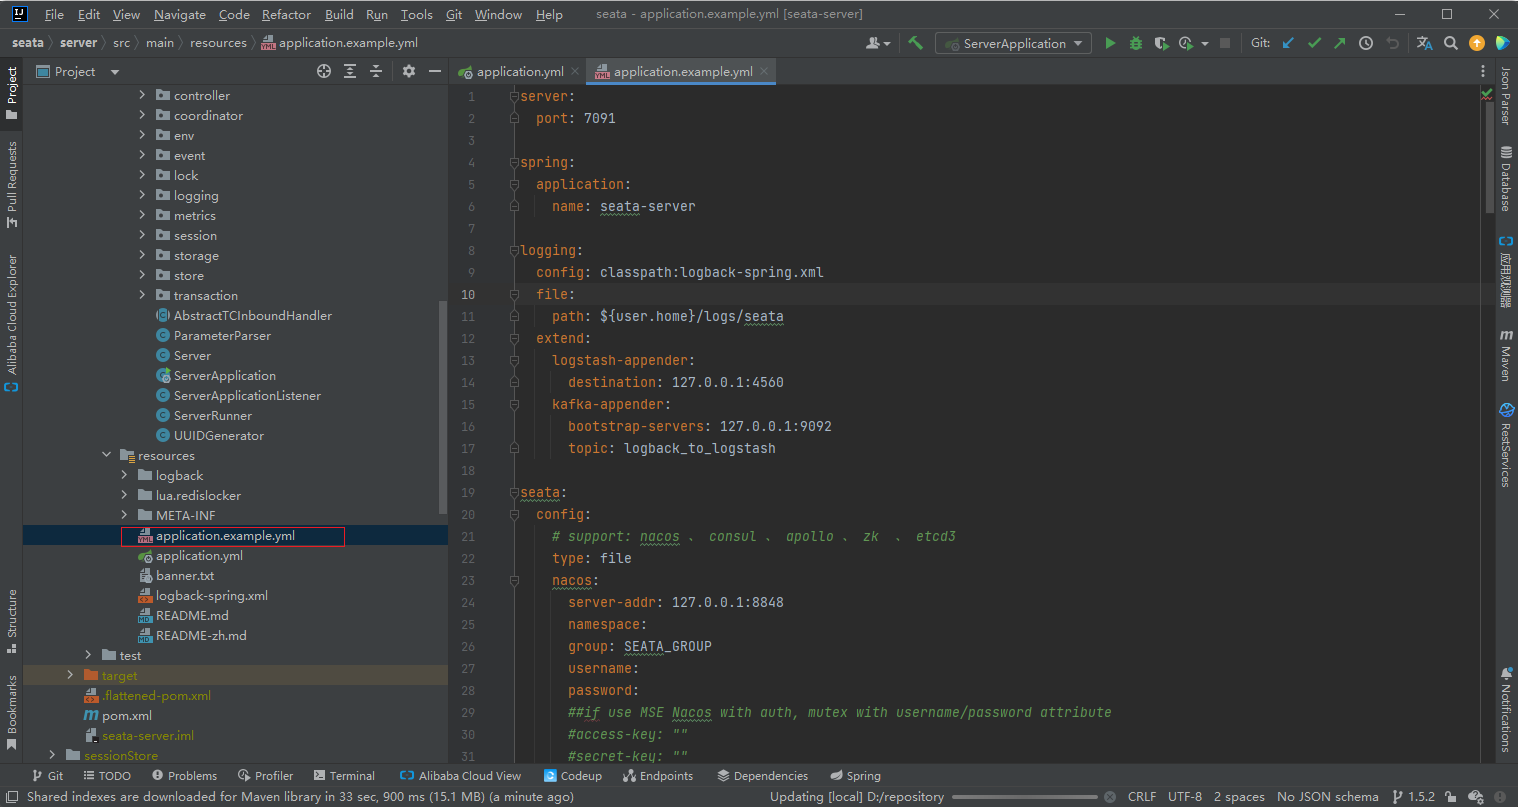Image resolution: width=1518 pixels, height=807 pixels.
Task: Click CRLF line separator in the status bar
Action: [1142, 797]
